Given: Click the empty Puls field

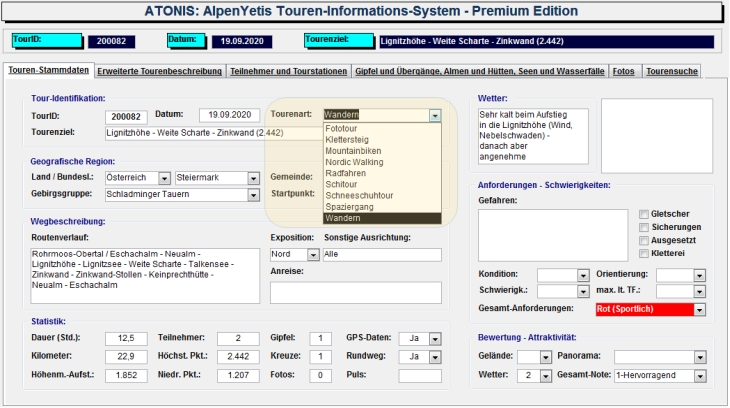Looking at the screenshot, I should (420, 375).
